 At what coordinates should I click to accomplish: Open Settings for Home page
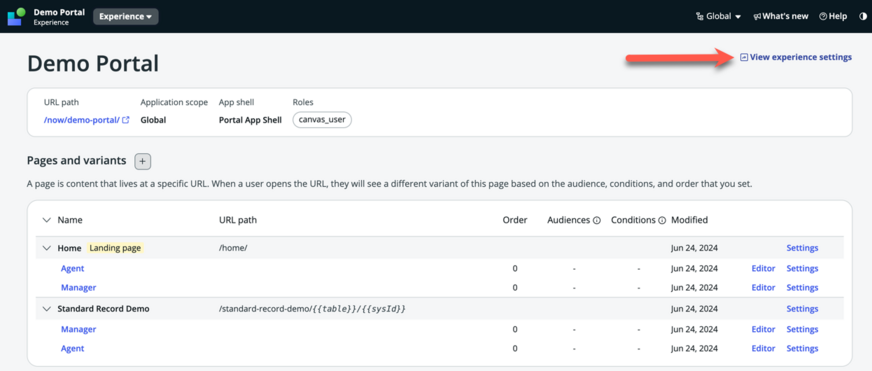[802, 248]
